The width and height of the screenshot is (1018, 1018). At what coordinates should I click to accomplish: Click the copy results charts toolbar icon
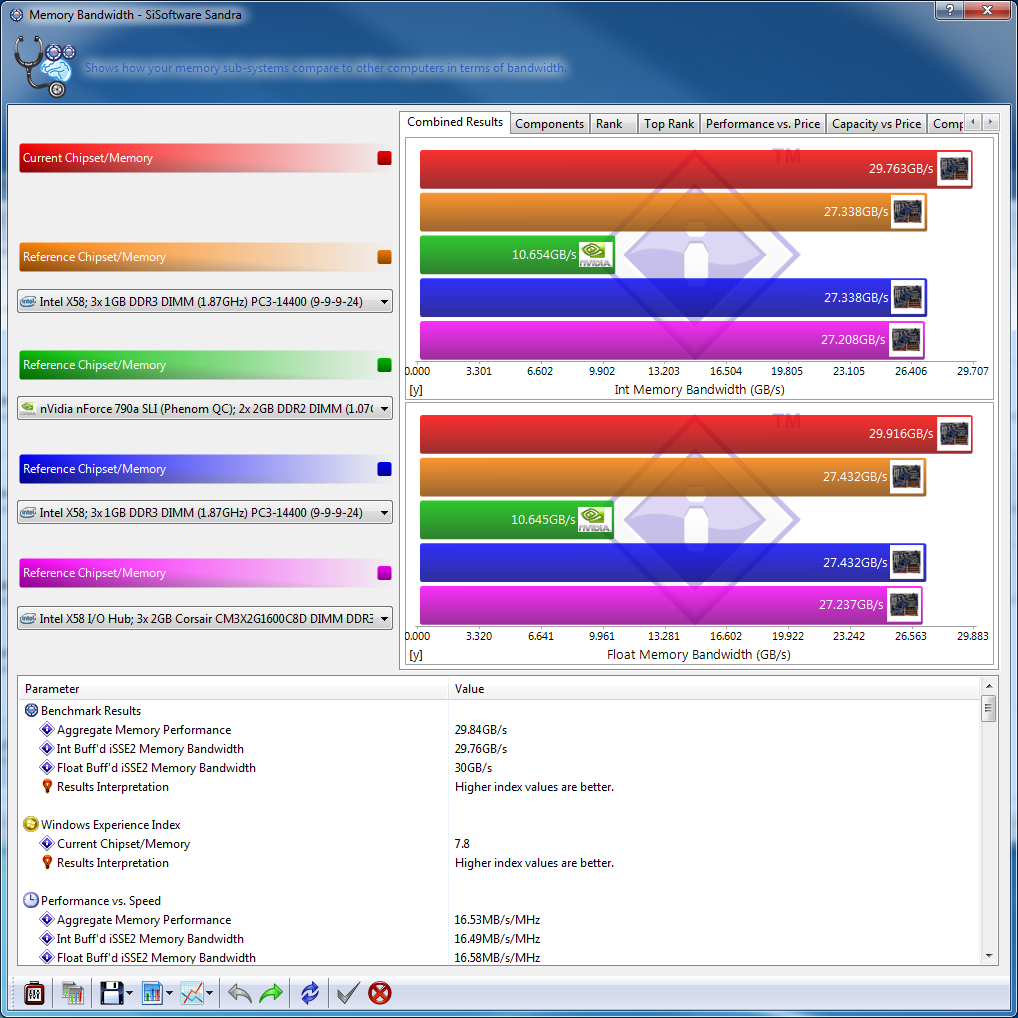(x=73, y=993)
